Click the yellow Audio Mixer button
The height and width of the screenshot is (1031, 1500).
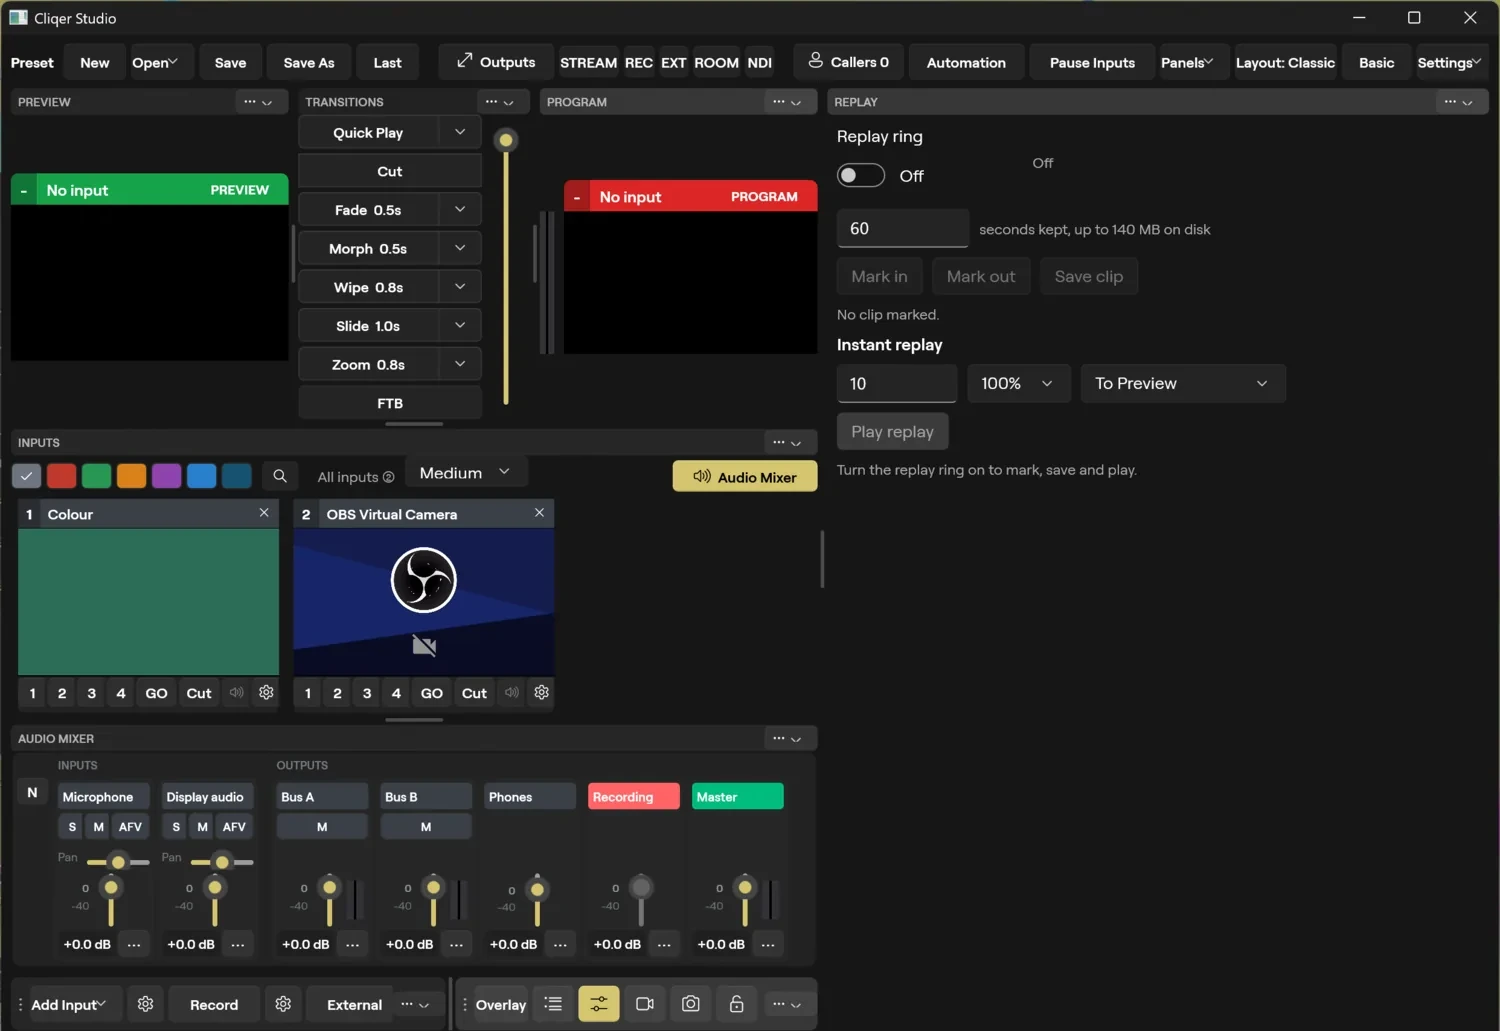pos(745,477)
